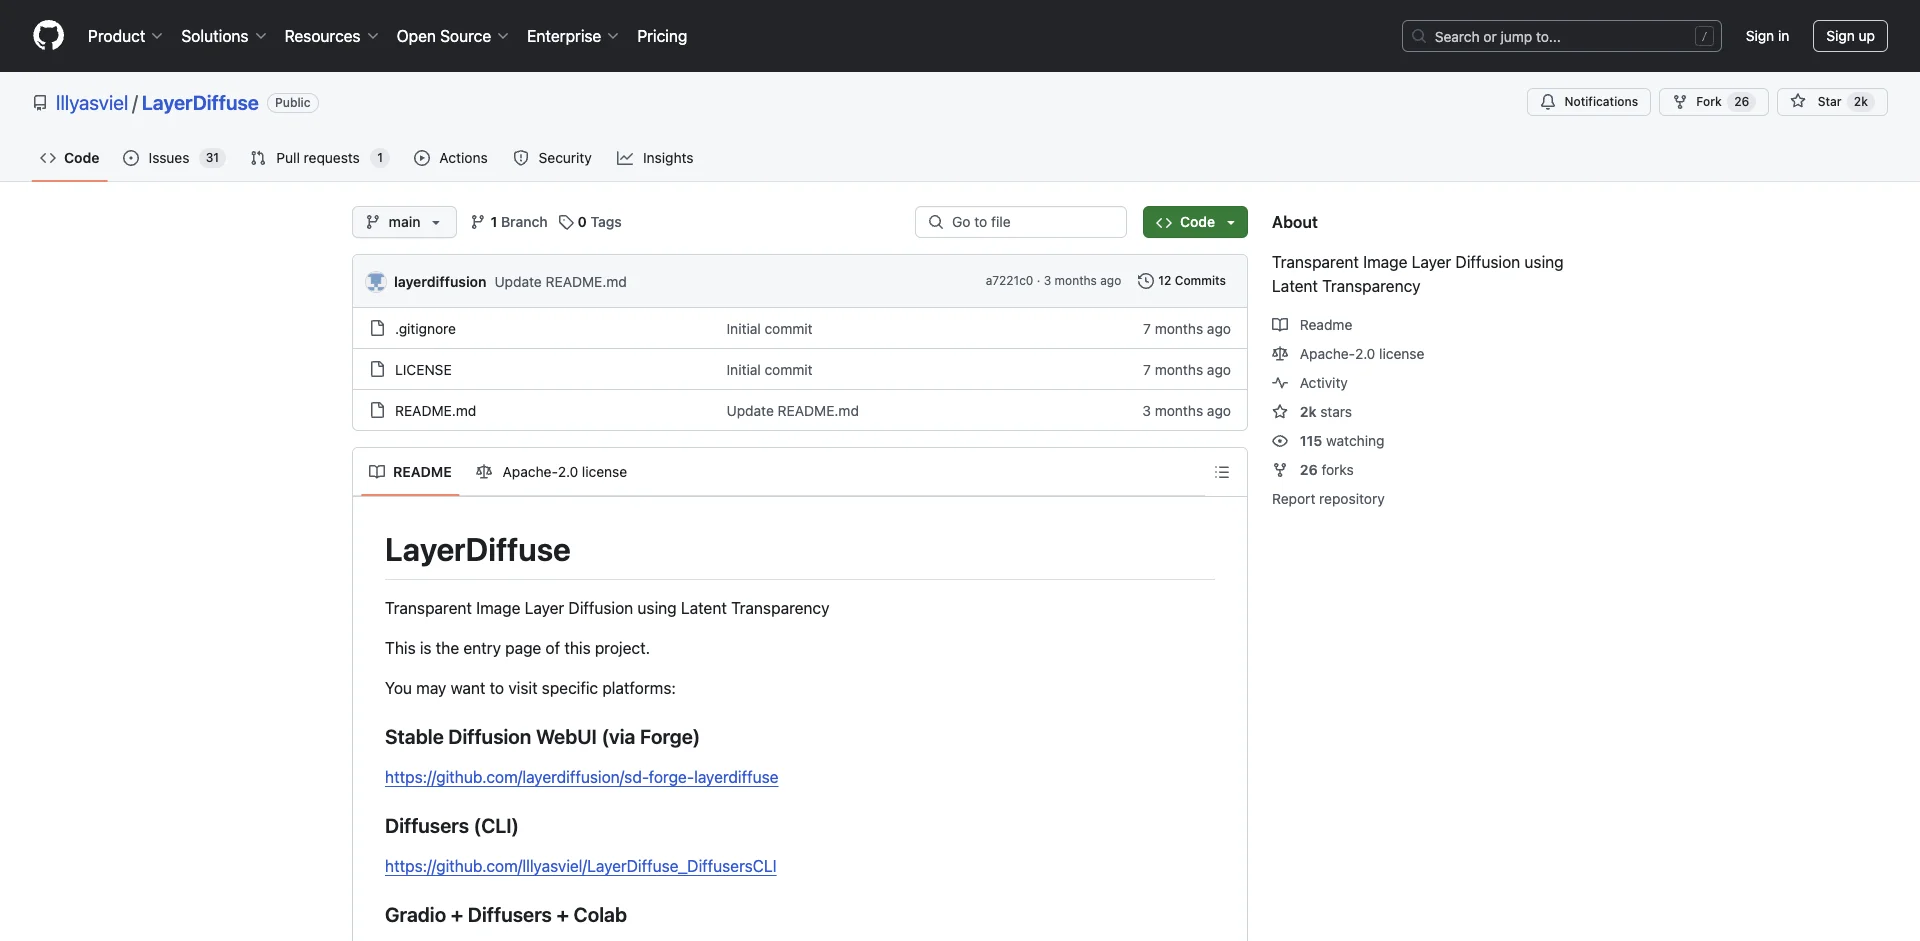Image resolution: width=1920 pixels, height=941 pixels.
Task: Click the eye icon beside 115 watching
Action: tap(1280, 441)
